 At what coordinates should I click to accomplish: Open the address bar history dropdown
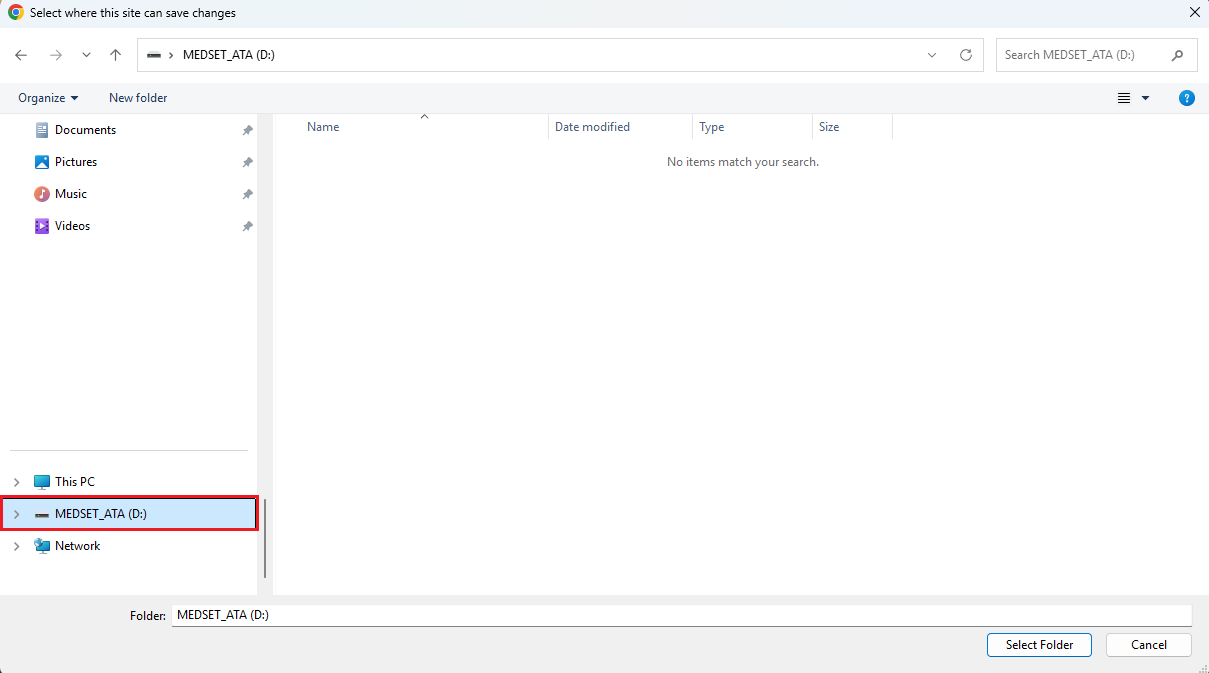tap(931, 55)
